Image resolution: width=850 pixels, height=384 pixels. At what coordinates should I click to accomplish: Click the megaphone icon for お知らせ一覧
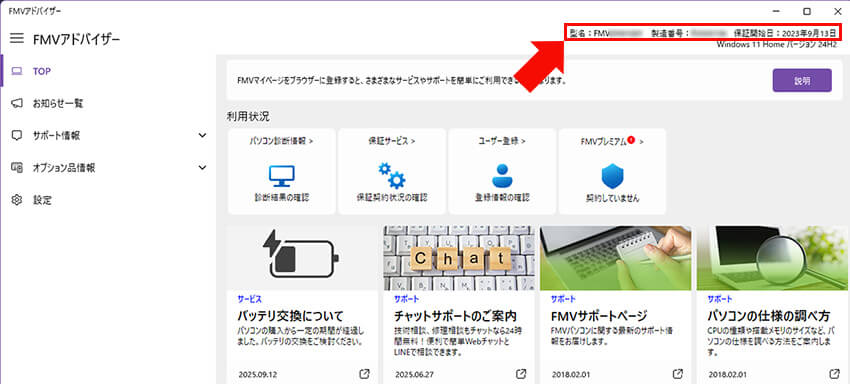pos(17,103)
